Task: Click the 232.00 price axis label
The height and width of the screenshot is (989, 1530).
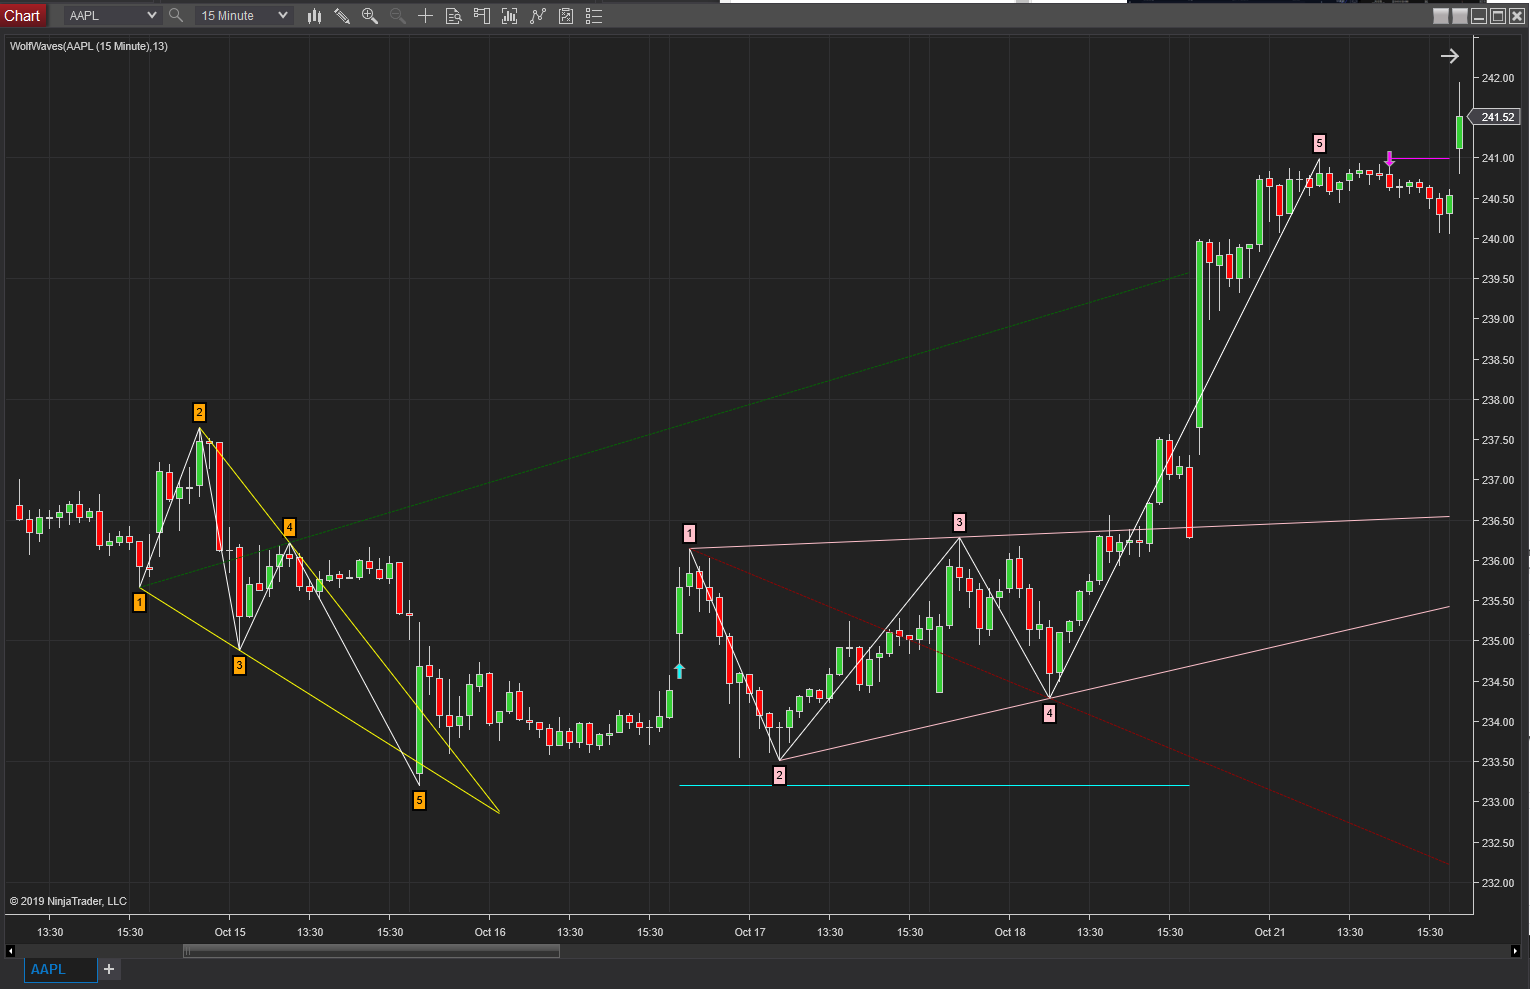Action: click(1497, 883)
